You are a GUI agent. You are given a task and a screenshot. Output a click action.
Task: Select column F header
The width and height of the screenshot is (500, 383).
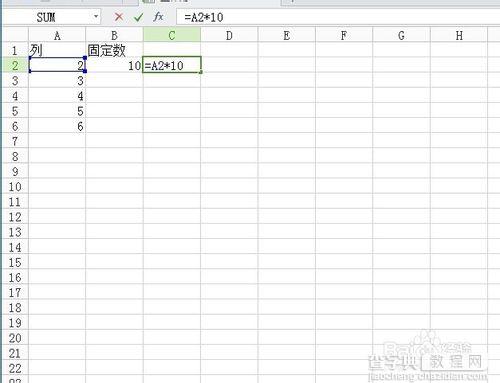click(344, 35)
